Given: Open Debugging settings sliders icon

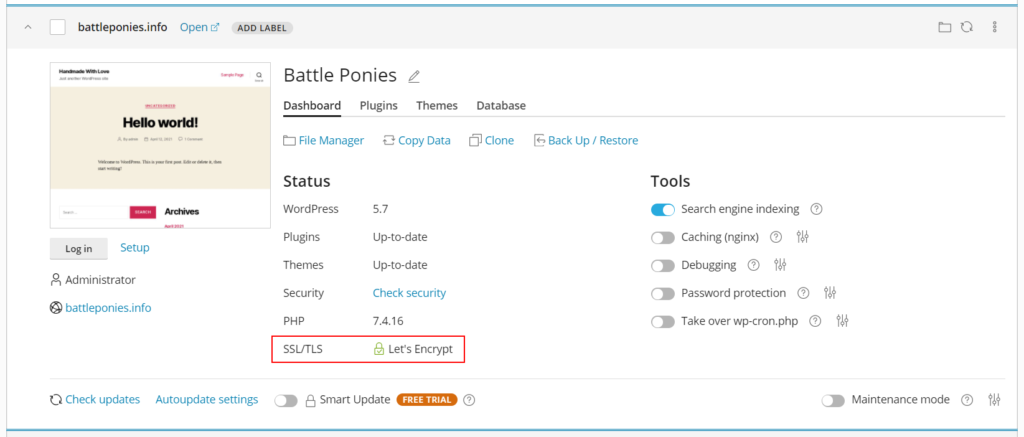Looking at the screenshot, I should tap(780, 265).
